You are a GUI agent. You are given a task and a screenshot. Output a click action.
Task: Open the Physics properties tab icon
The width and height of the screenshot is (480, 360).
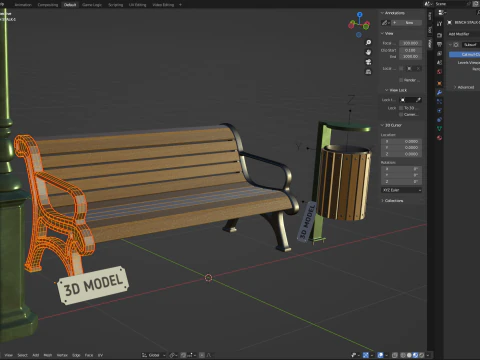(x=439, y=110)
